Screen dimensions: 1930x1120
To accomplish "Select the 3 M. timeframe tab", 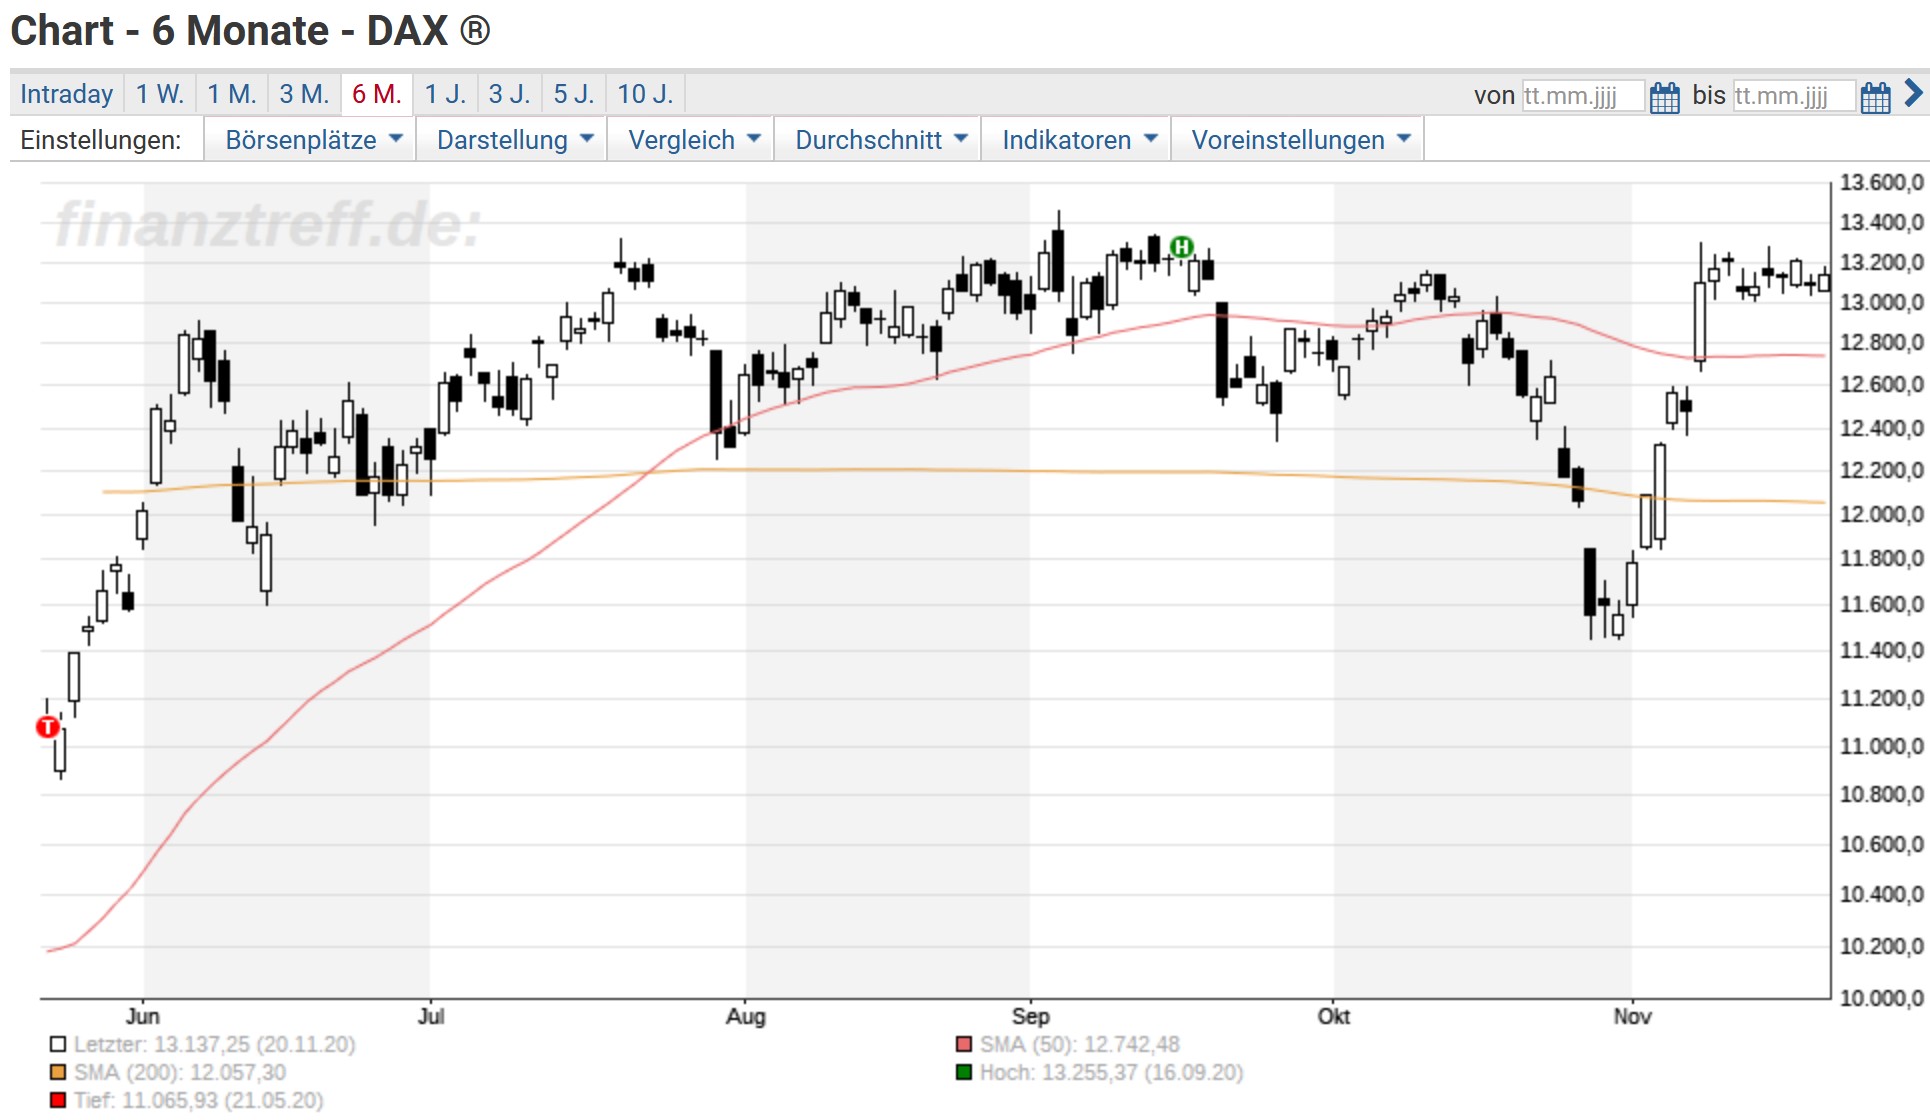I will pos(304,94).
